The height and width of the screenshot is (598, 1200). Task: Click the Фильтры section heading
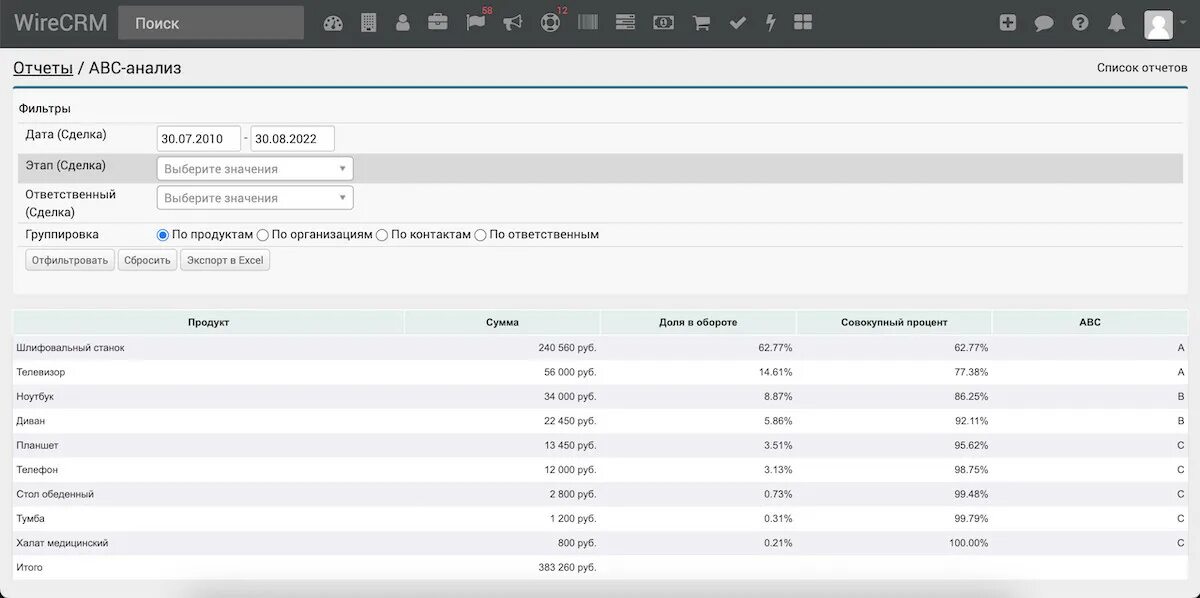[x=45, y=108]
